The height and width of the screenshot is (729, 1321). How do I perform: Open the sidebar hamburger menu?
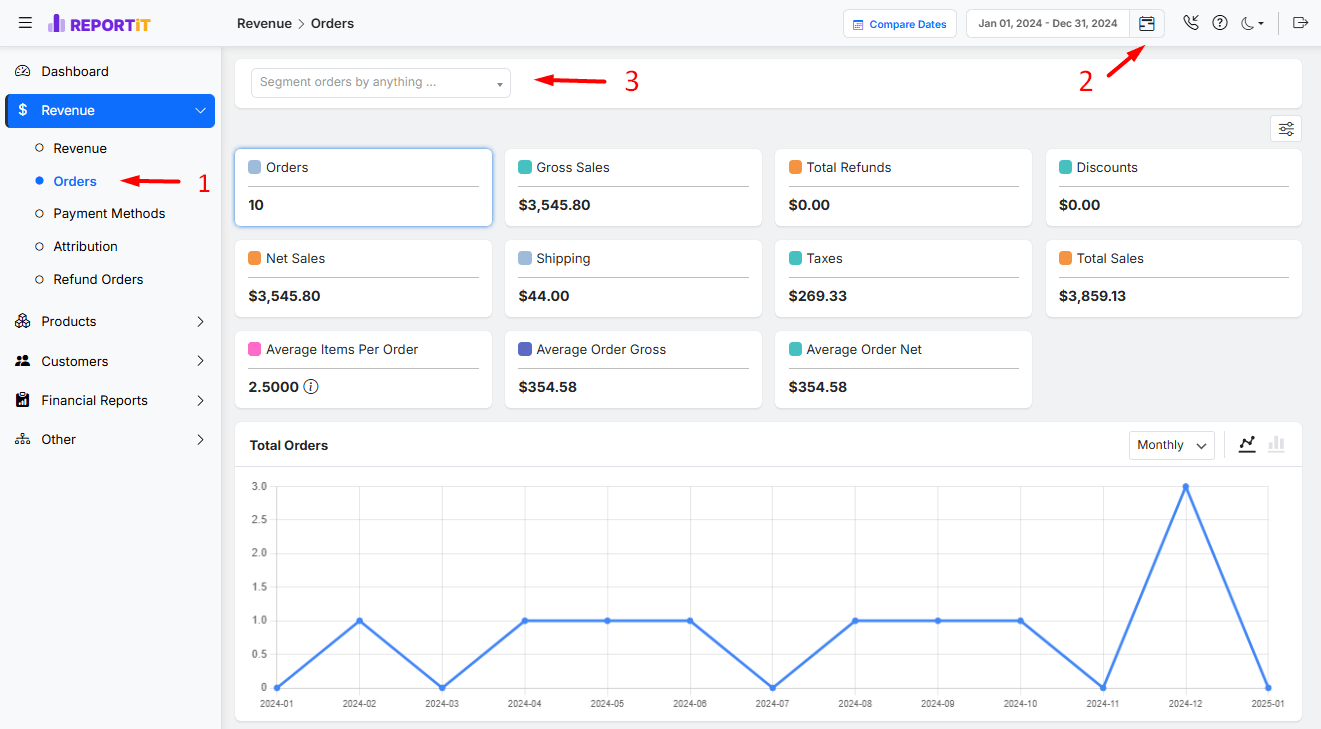[25, 22]
